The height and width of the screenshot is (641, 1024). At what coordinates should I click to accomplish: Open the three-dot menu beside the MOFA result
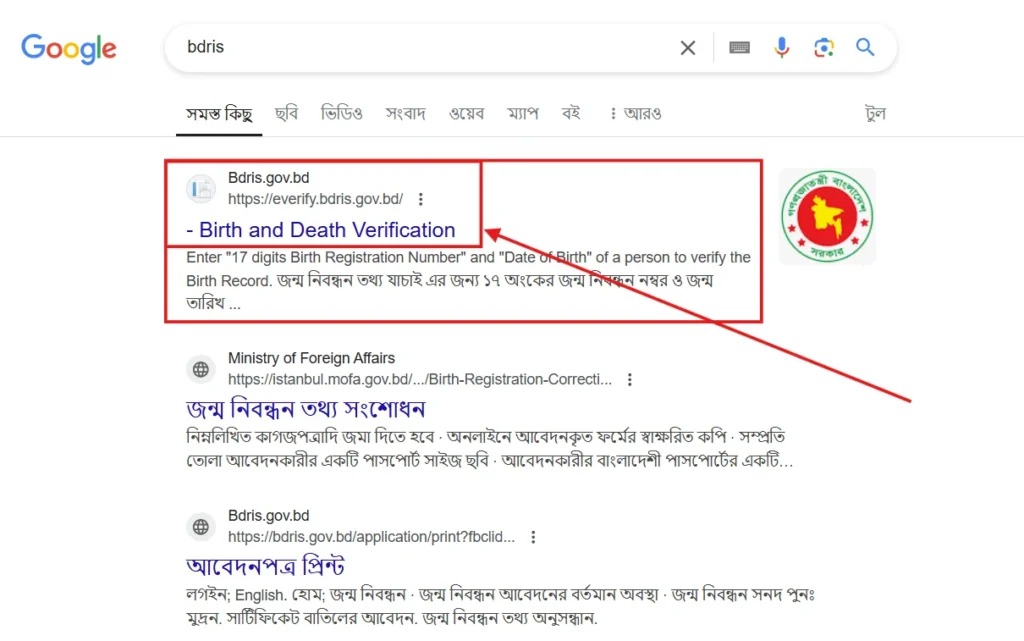coord(630,379)
